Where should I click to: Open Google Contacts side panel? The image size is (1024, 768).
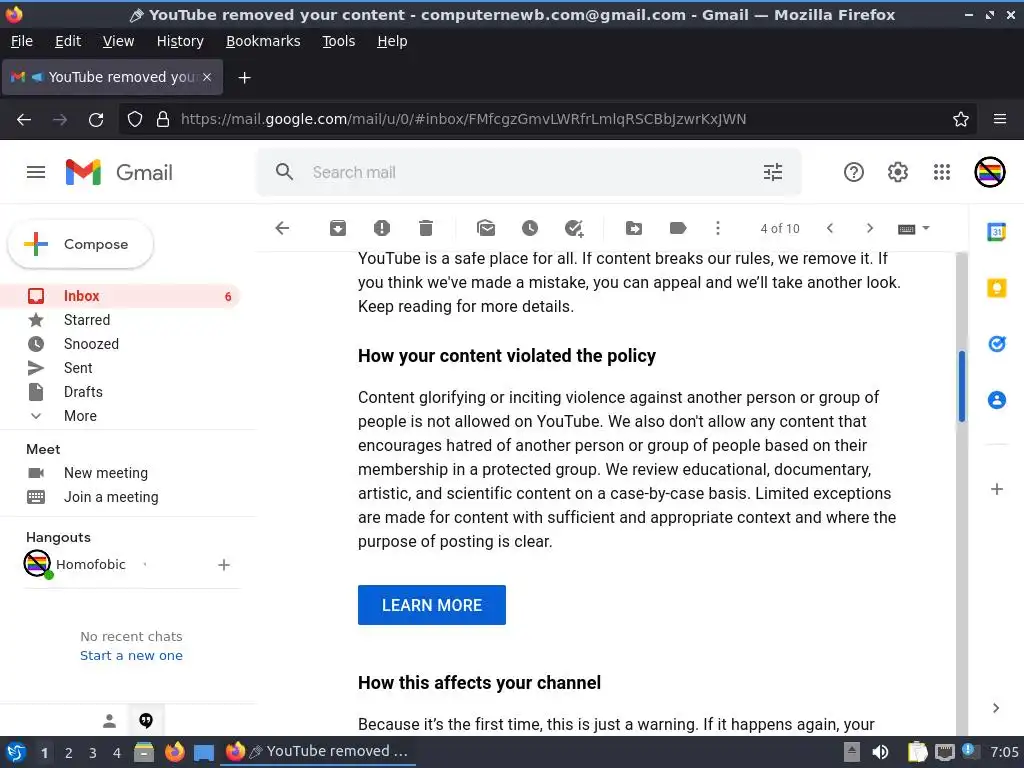pyautogui.click(x=997, y=400)
